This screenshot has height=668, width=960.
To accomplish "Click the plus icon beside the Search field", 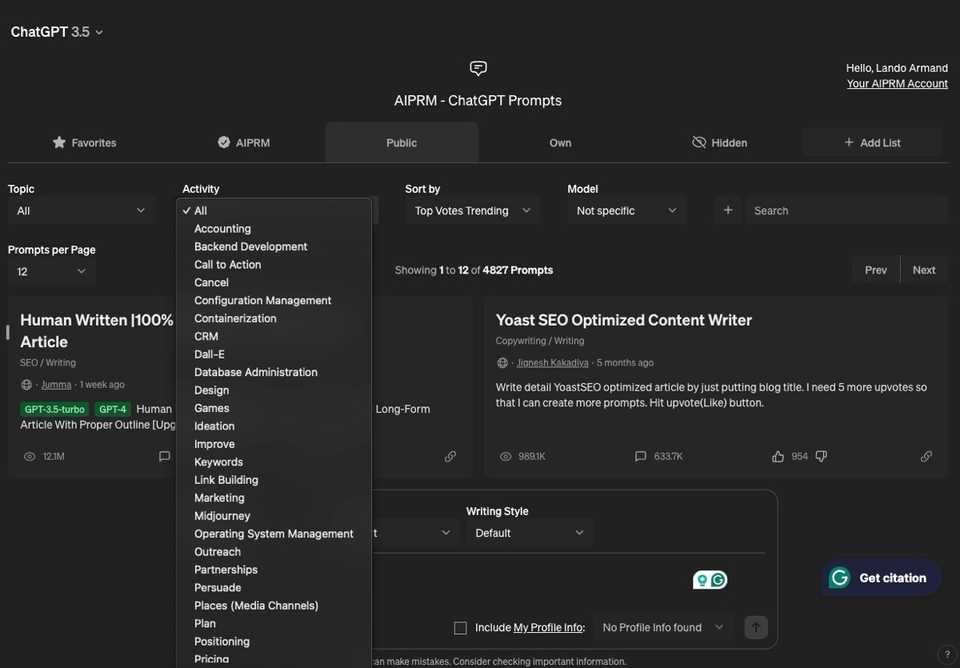I will point(727,211).
